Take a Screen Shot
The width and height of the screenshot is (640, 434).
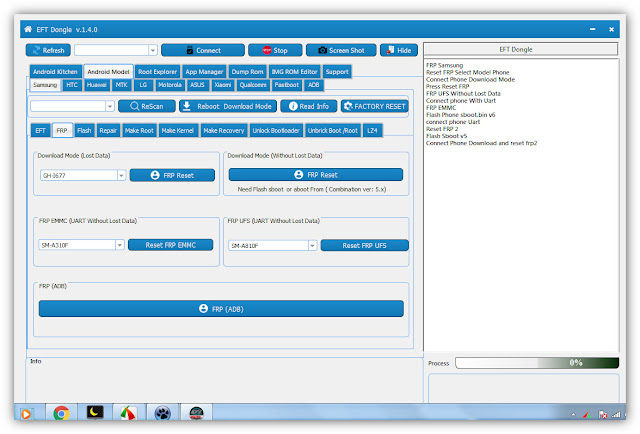pyautogui.click(x=341, y=50)
